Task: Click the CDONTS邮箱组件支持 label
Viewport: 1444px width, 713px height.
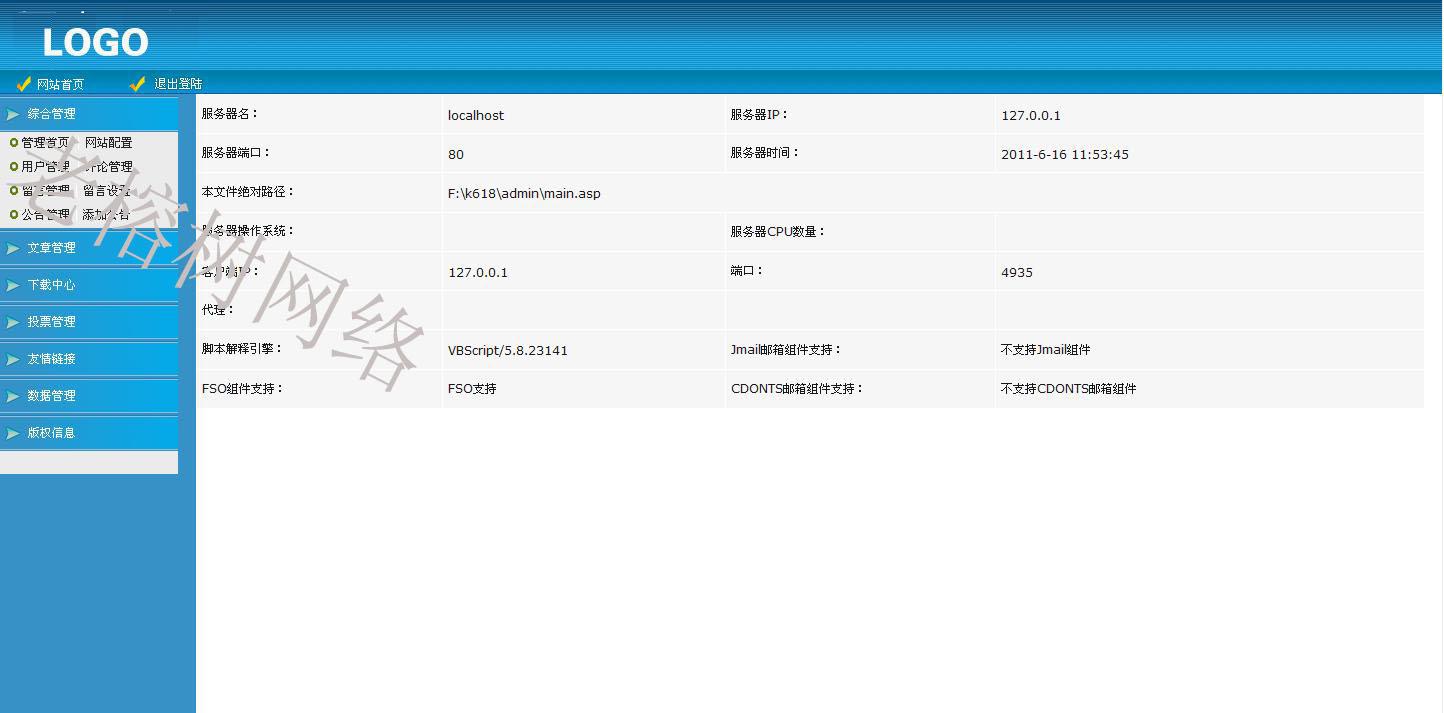Action: [x=797, y=389]
